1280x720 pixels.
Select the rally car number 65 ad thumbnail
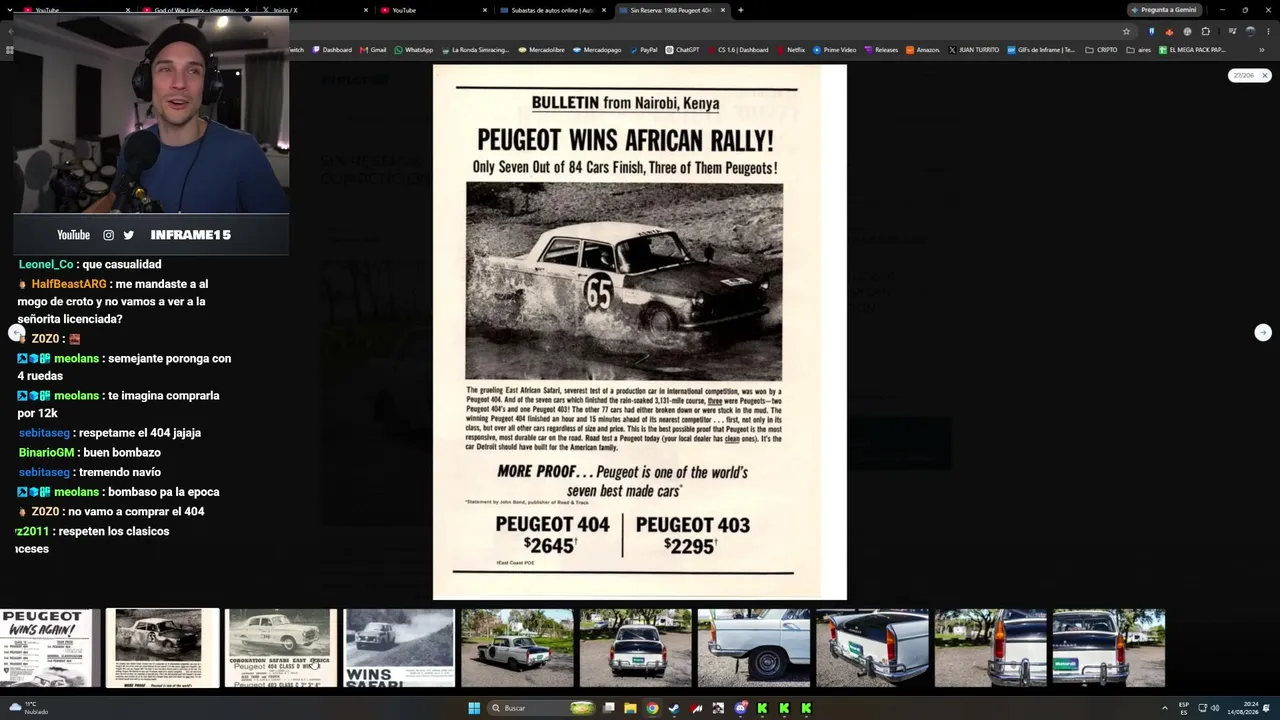pos(163,648)
